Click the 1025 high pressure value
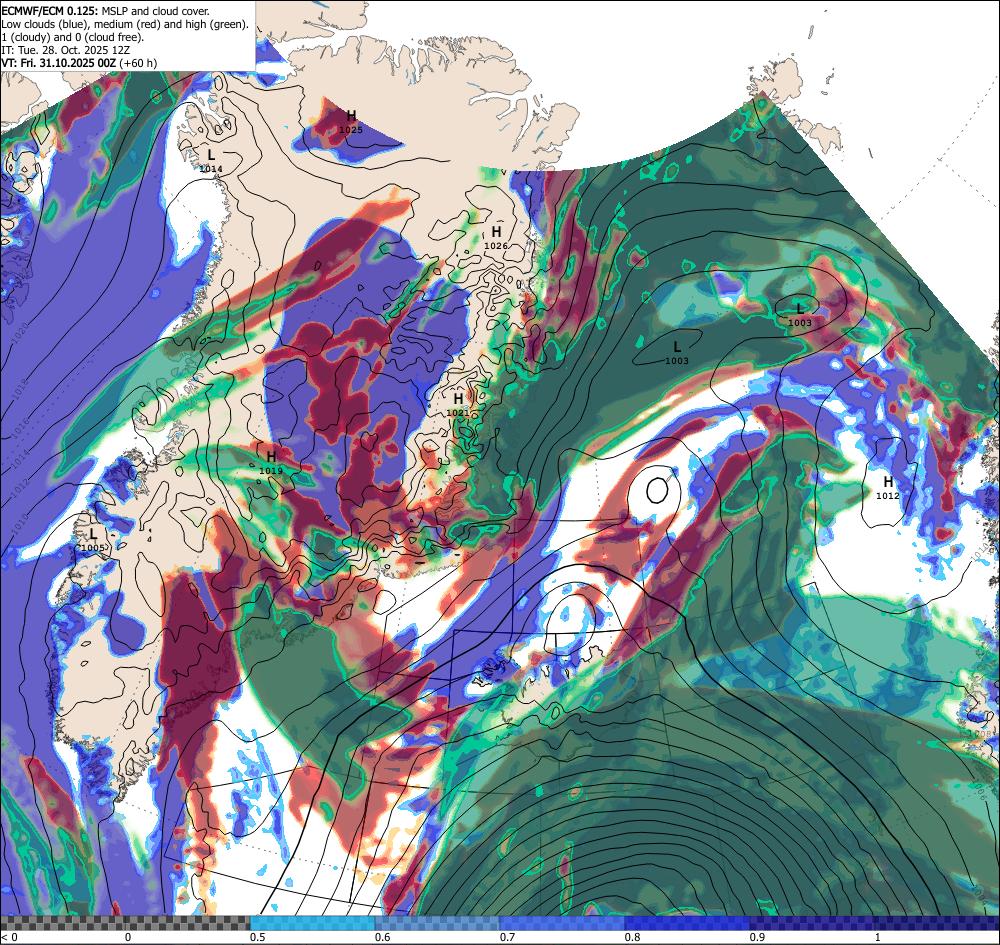1000x945 pixels. [351, 129]
